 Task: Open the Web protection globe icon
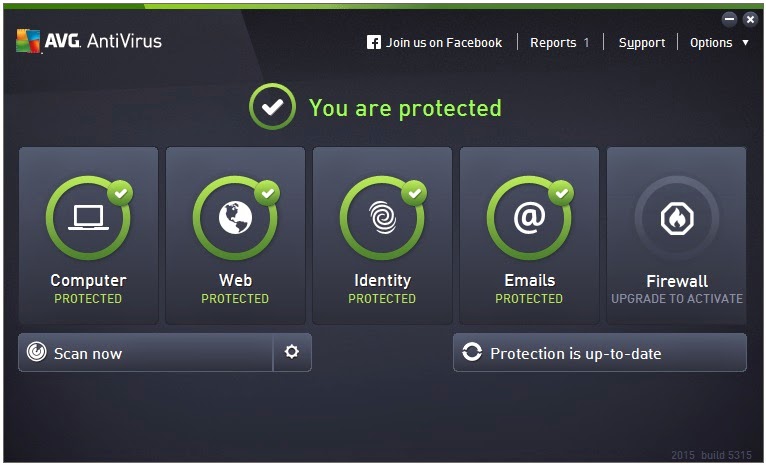(235, 218)
